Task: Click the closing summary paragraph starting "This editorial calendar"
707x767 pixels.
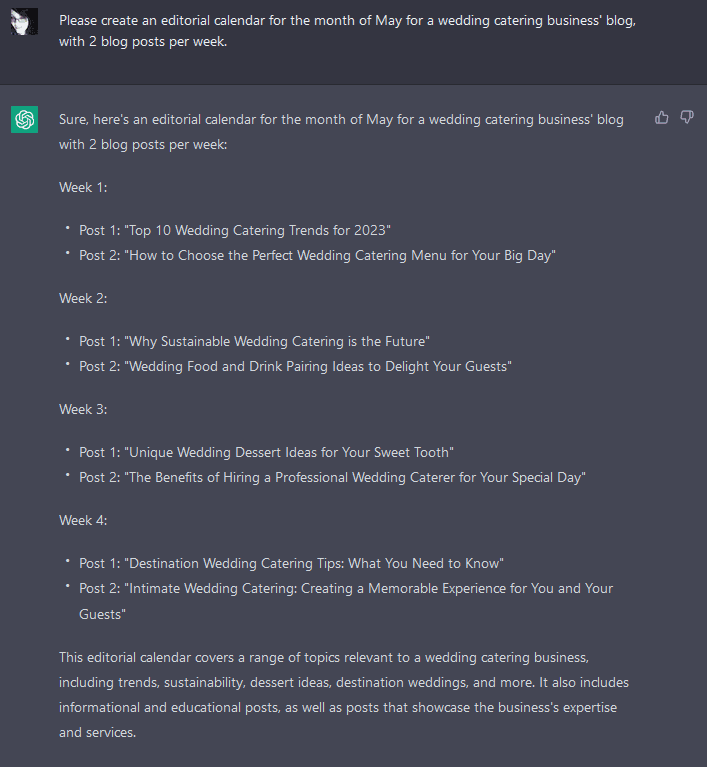Action: tap(344, 695)
